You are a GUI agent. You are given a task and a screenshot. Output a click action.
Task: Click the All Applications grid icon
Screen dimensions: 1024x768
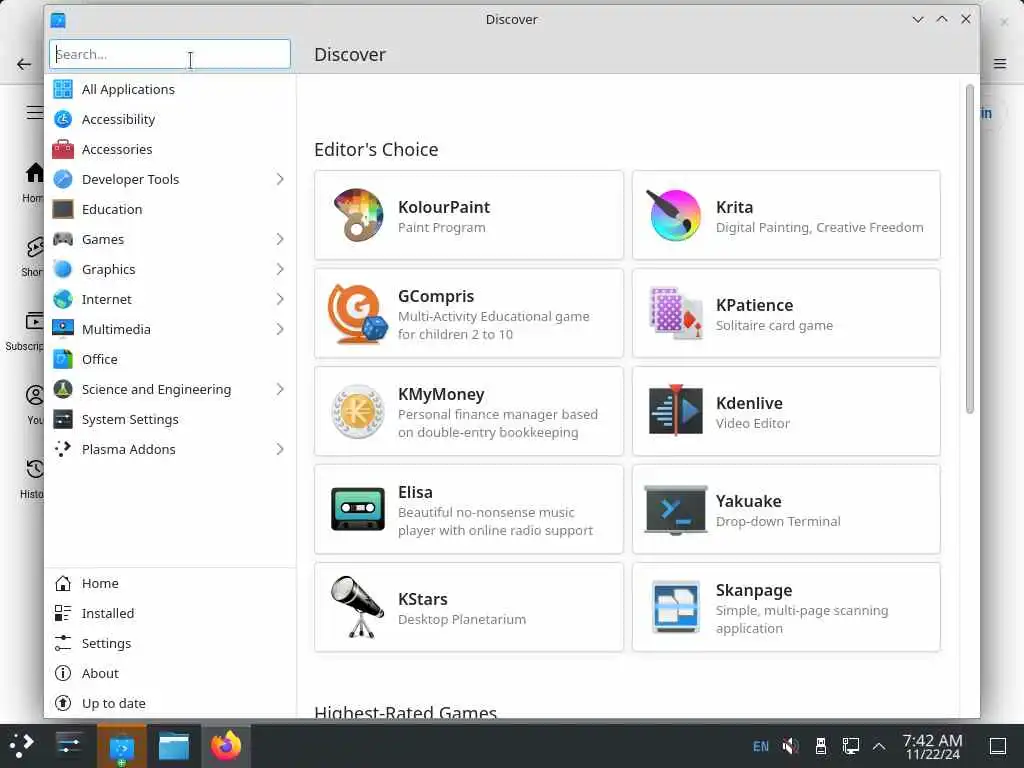pyautogui.click(x=63, y=89)
